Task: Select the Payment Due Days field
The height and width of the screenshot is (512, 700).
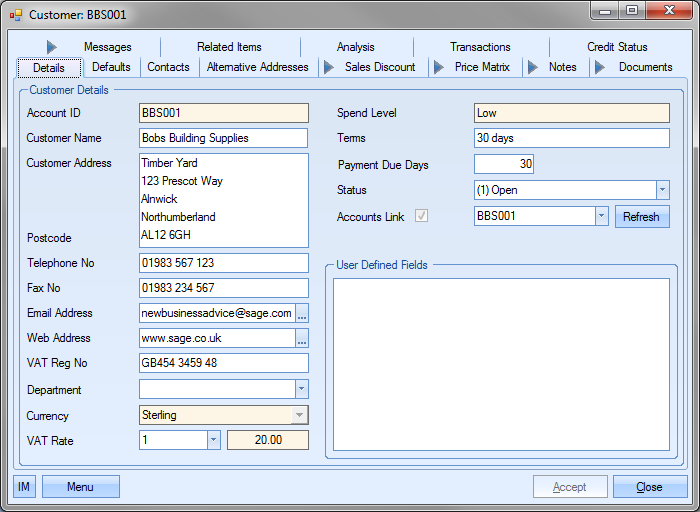Action: (504, 164)
